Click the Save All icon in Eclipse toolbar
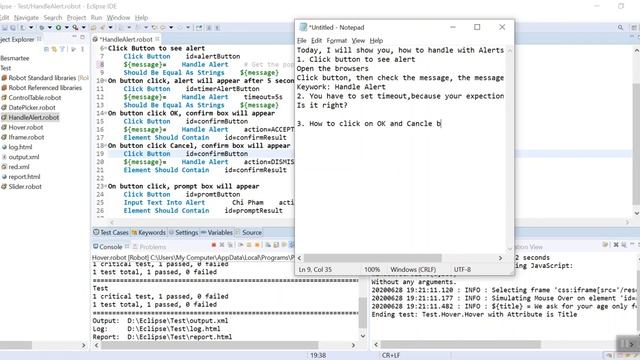 (x=13, y=27)
